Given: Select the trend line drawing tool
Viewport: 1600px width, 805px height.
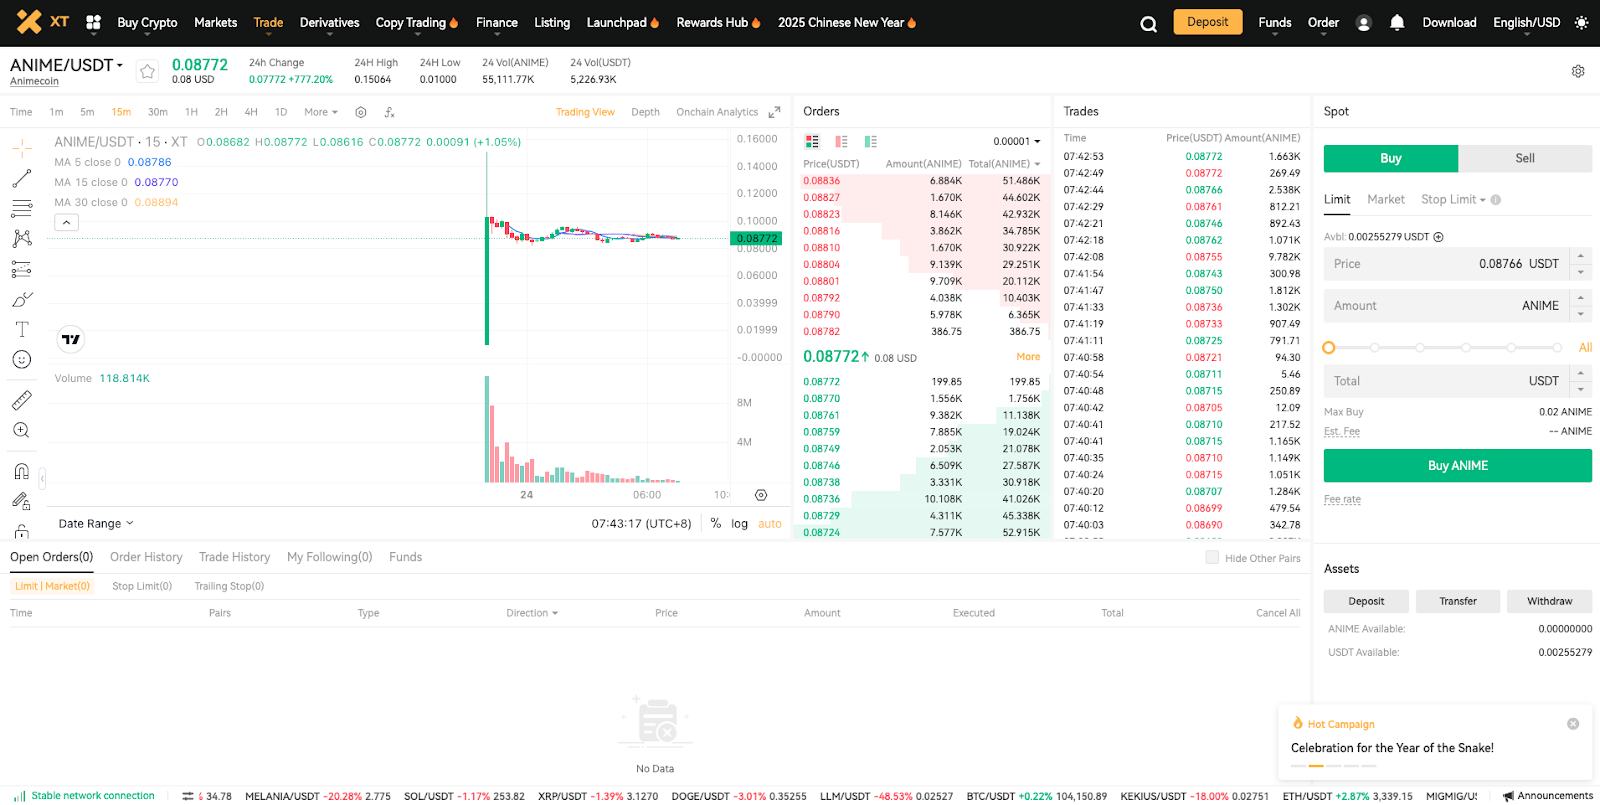Looking at the screenshot, I should (x=21, y=179).
